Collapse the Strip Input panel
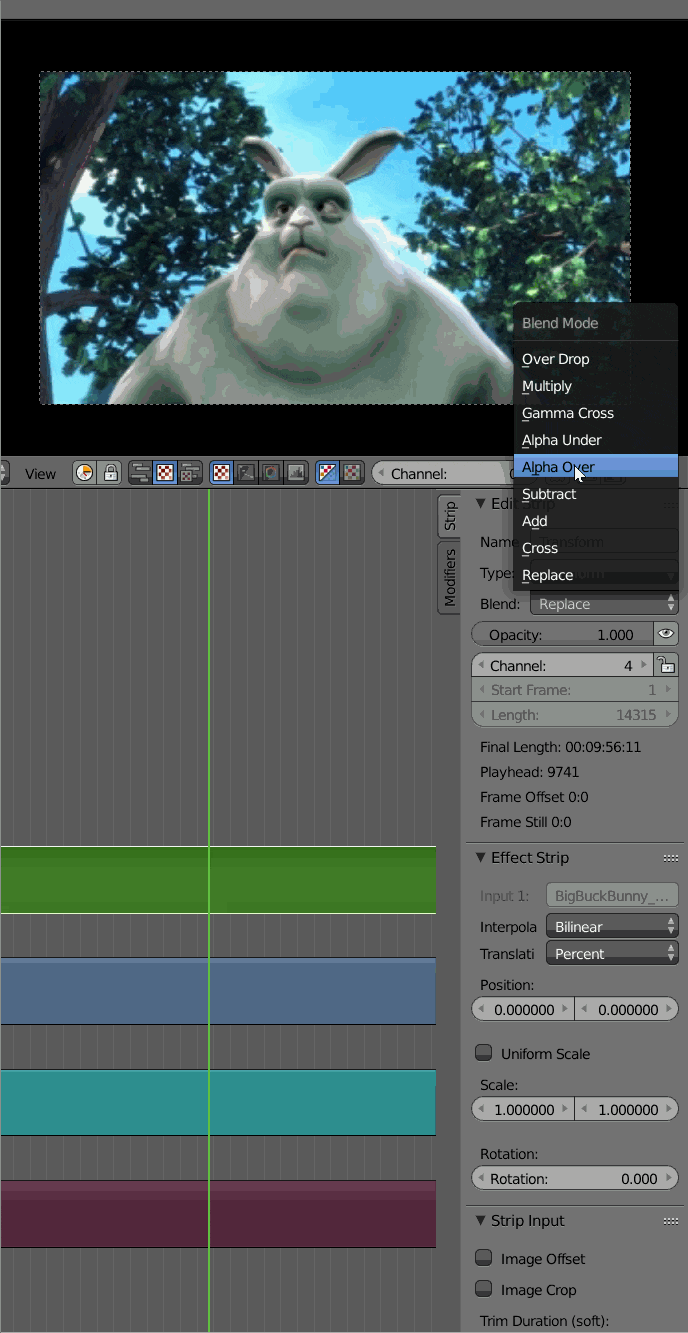The height and width of the screenshot is (1333, 688). click(x=480, y=1221)
